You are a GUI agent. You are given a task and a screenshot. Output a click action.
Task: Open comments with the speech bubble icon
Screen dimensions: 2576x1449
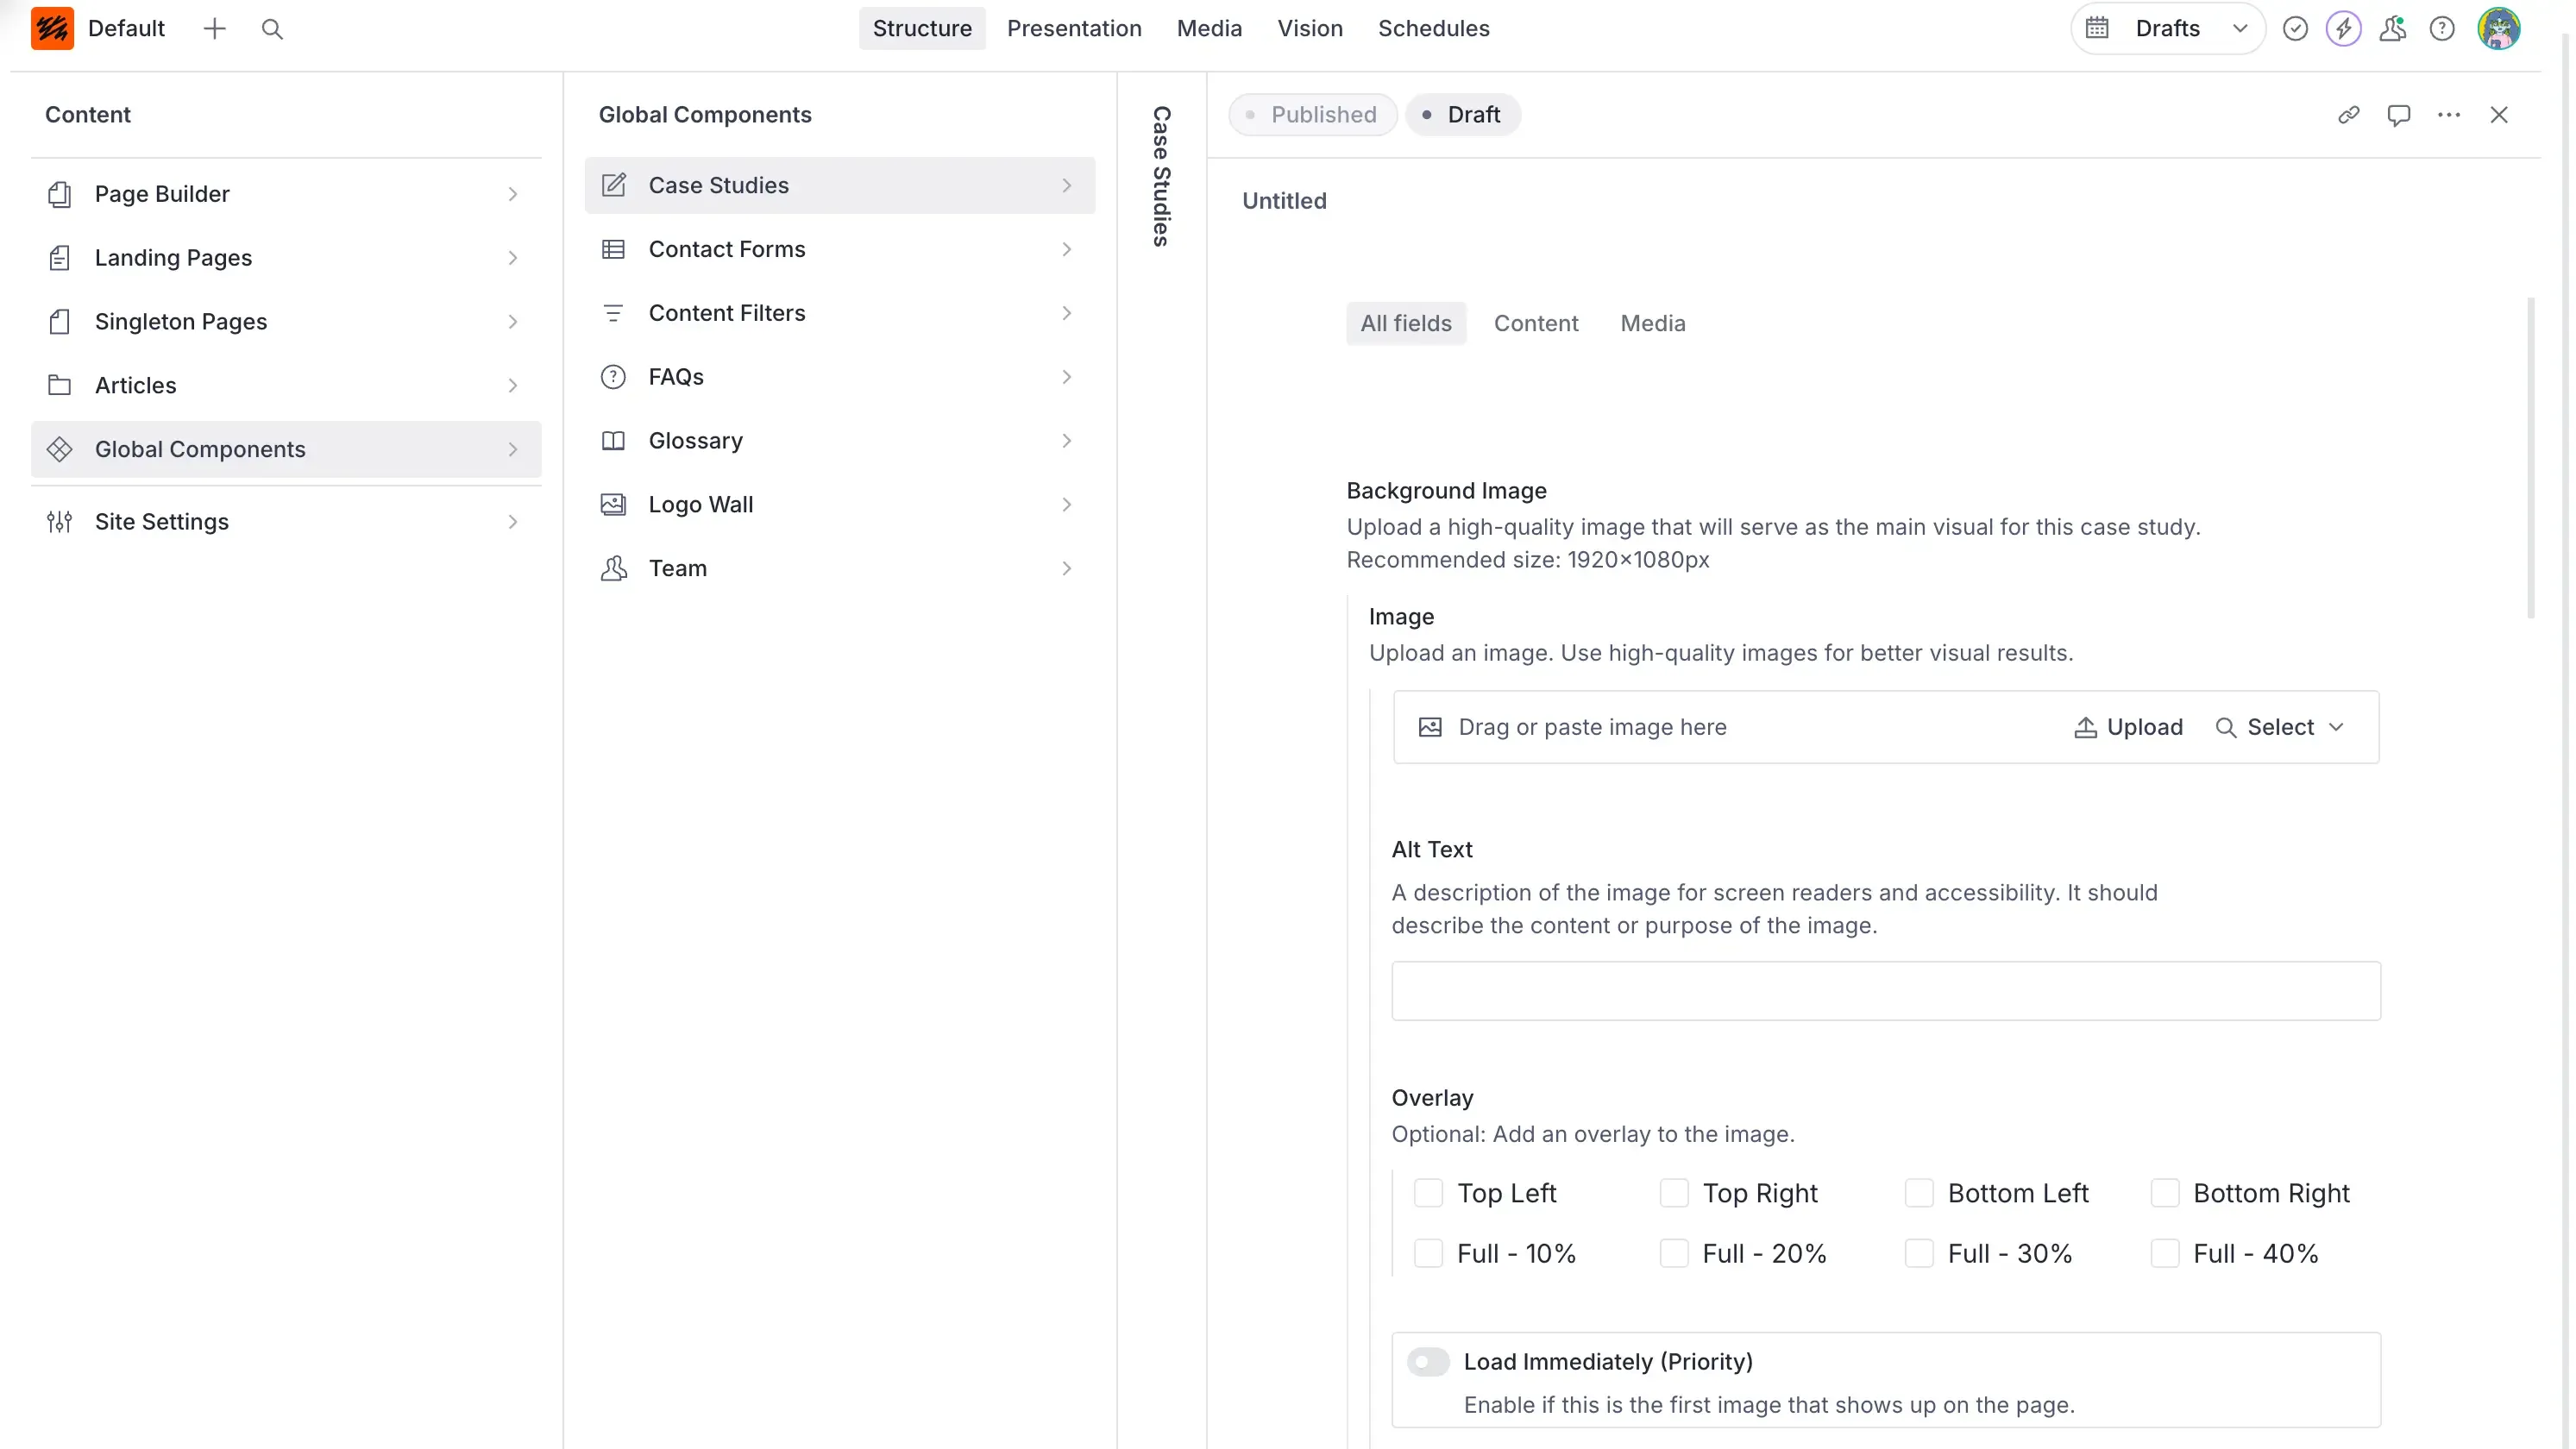[x=2399, y=114]
